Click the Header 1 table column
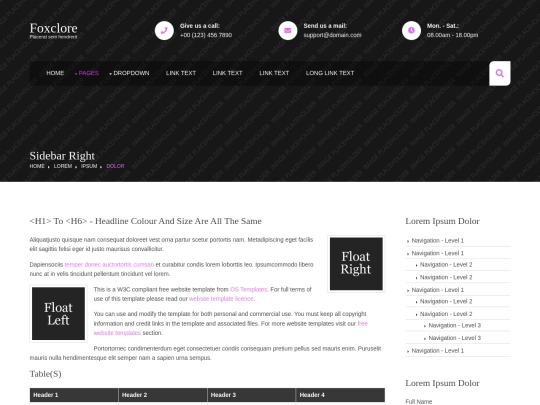The height and width of the screenshot is (405, 540). click(74, 395)
